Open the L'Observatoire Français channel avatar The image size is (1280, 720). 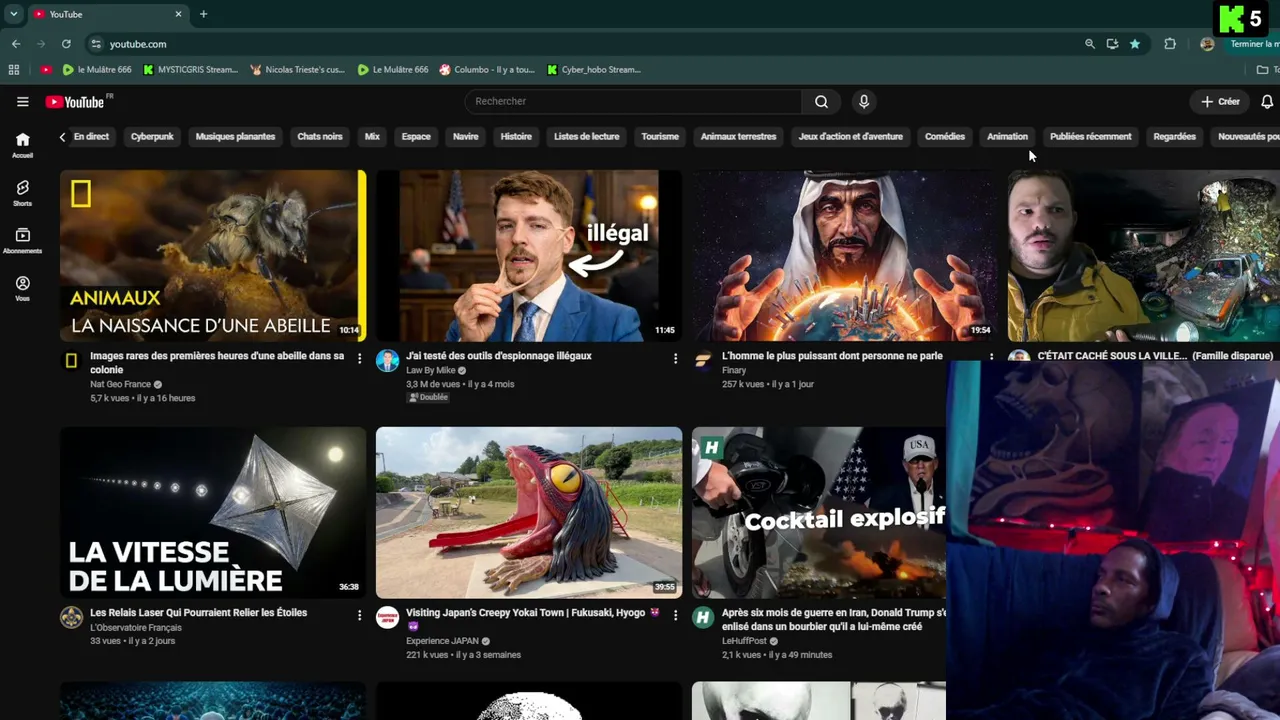click(x=71, y=618)
